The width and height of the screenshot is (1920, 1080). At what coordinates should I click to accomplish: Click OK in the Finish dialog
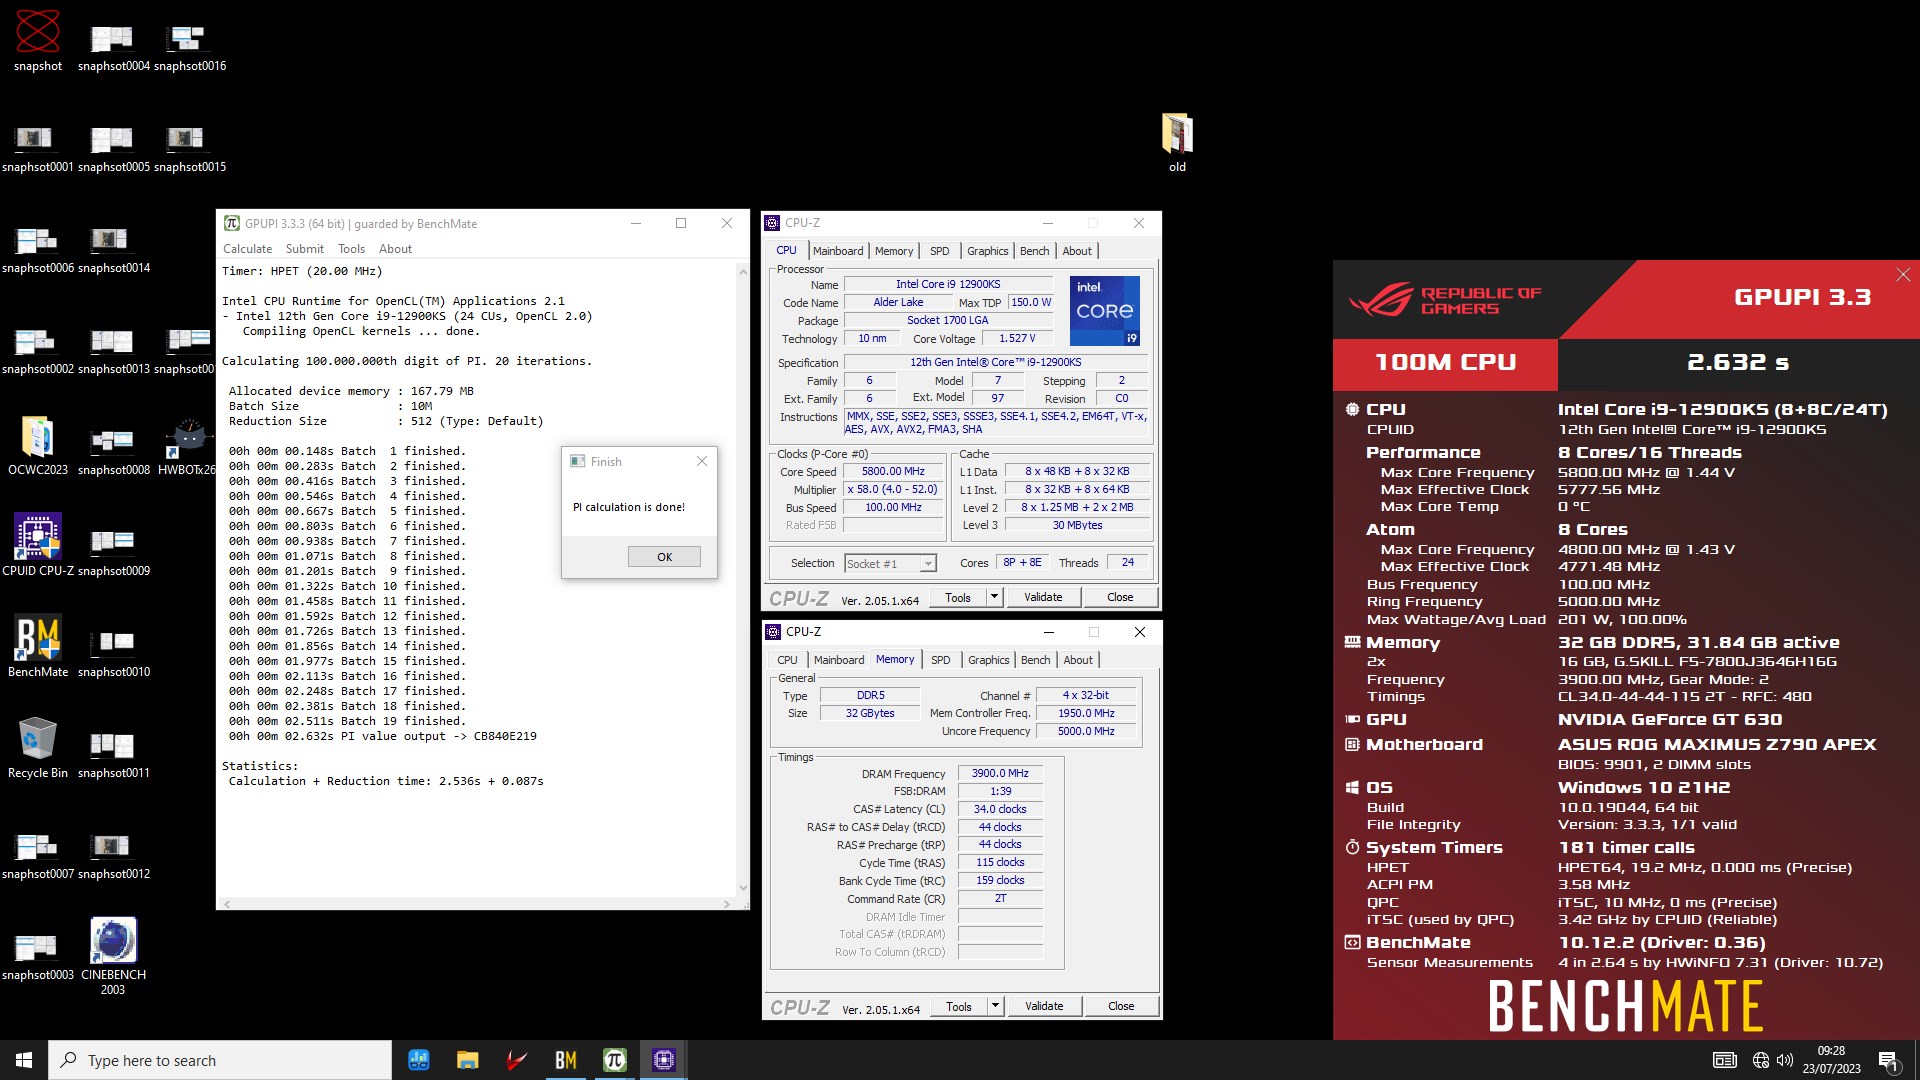coord(664,557)
